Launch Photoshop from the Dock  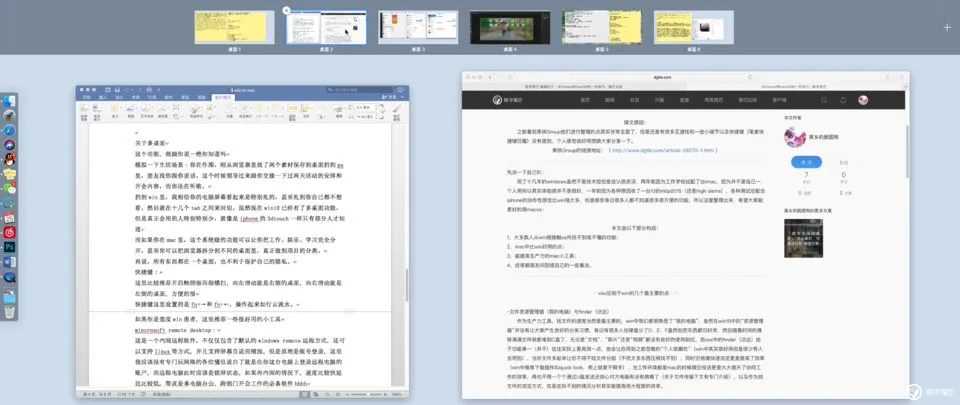pos(9,247)
